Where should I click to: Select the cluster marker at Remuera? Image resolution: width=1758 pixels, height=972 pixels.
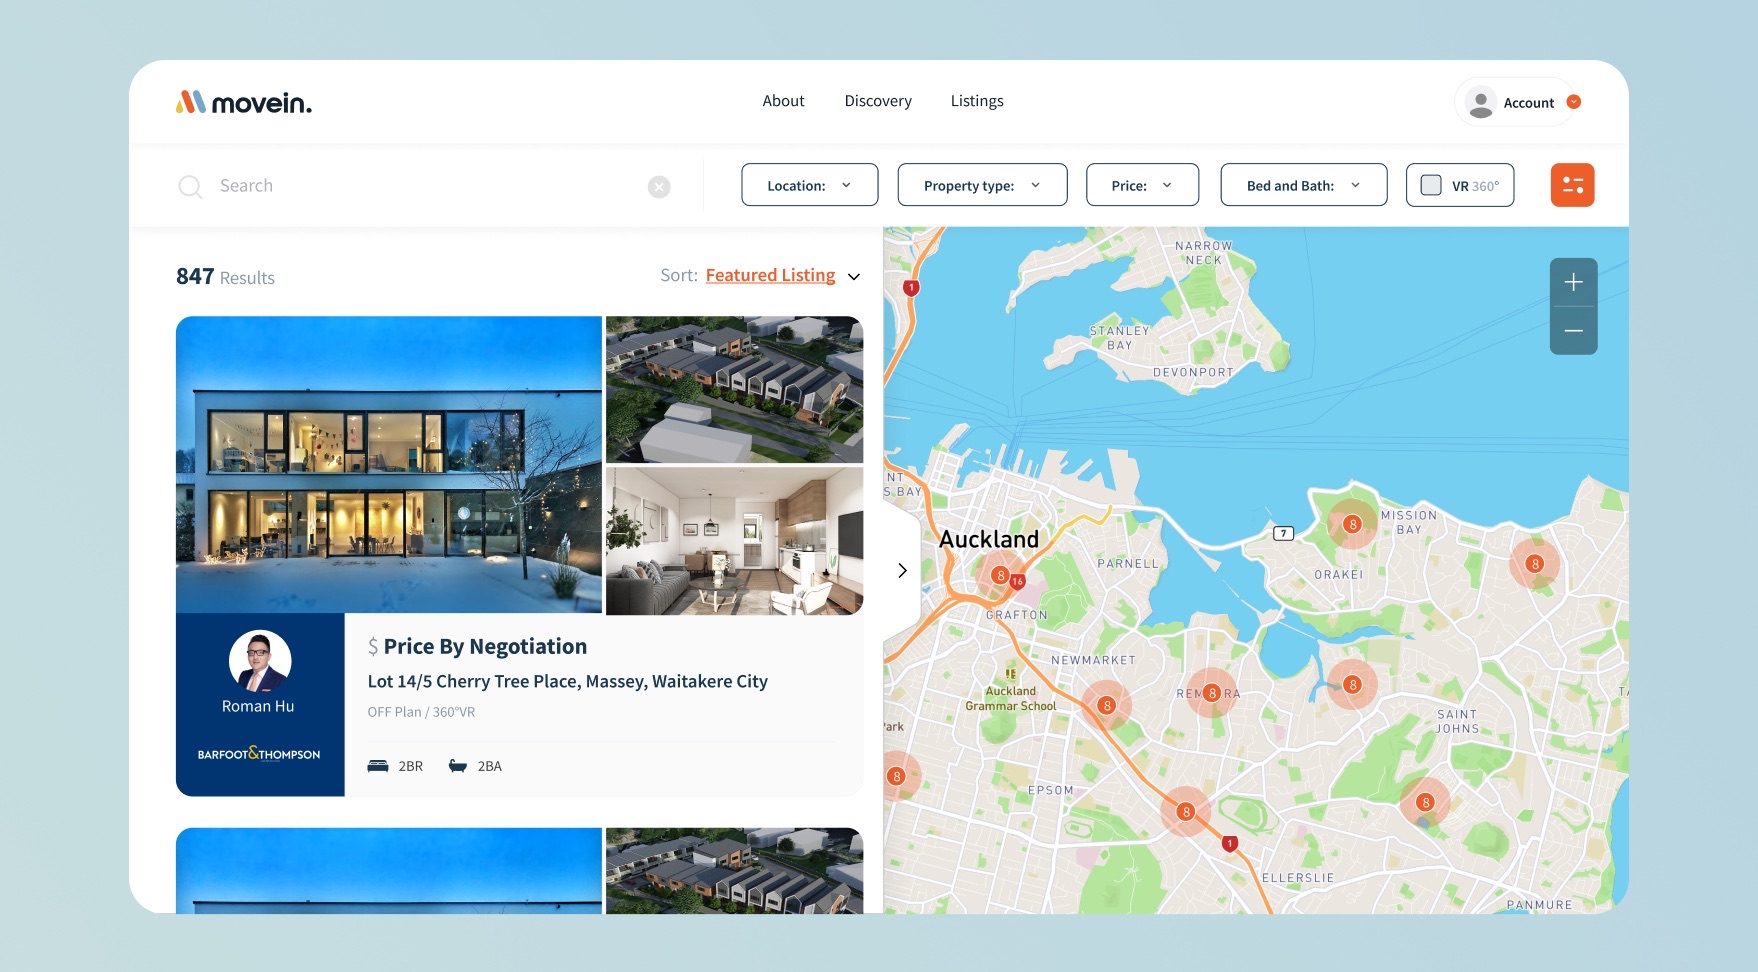tap(1212, 693)
